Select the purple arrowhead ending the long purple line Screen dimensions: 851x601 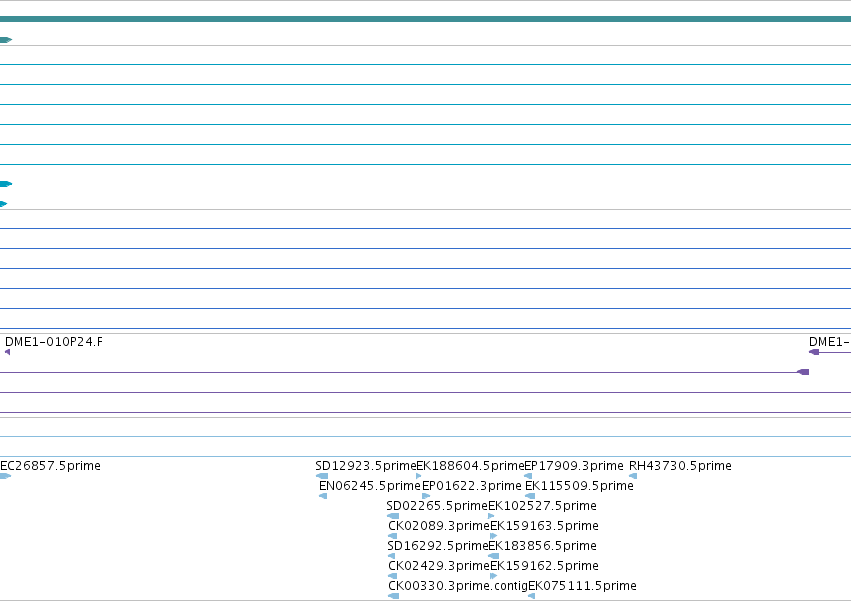[x=803, y=372]
